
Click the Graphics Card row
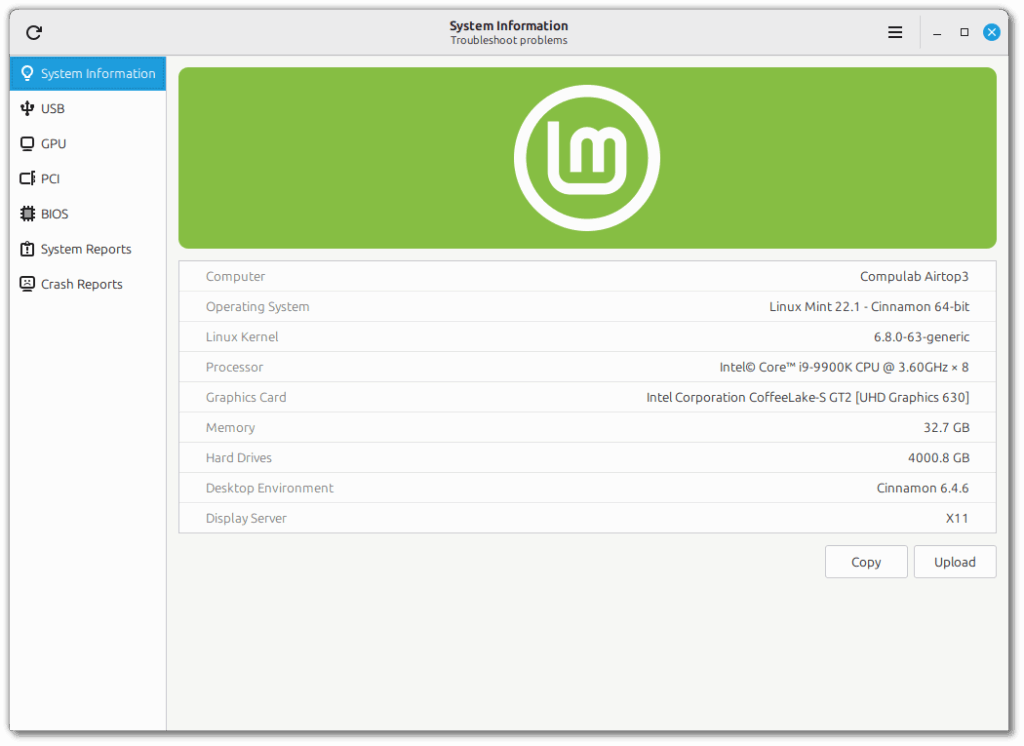pos(587,397)
